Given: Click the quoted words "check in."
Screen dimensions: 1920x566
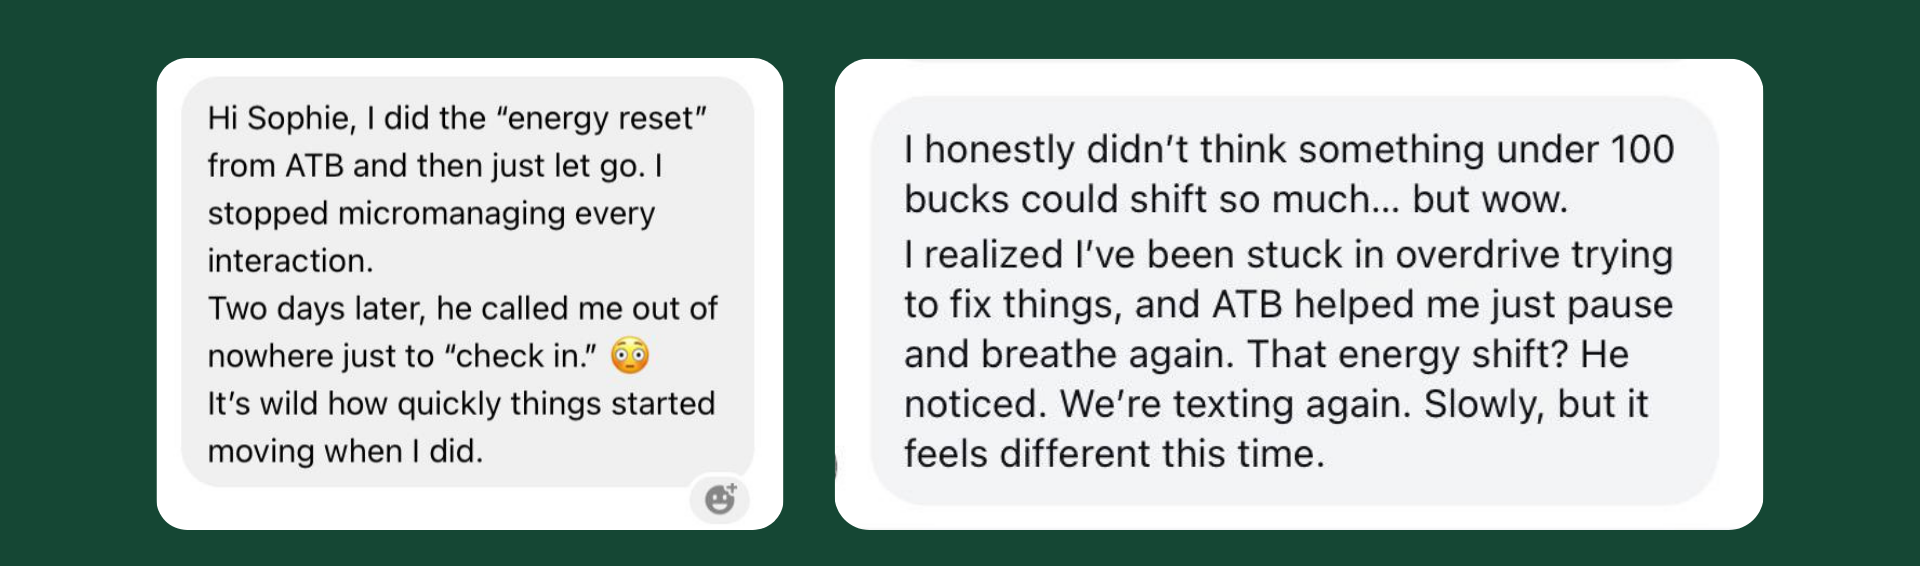Looking at the screenshot, I should (x=520, y=356).
